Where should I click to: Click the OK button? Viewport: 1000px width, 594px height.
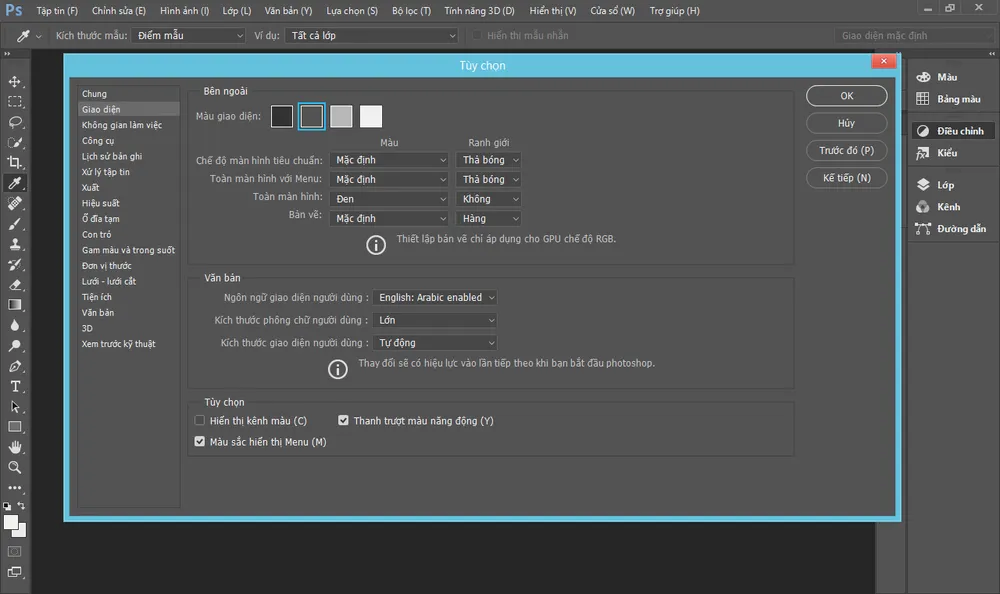(x=846, y=96)
